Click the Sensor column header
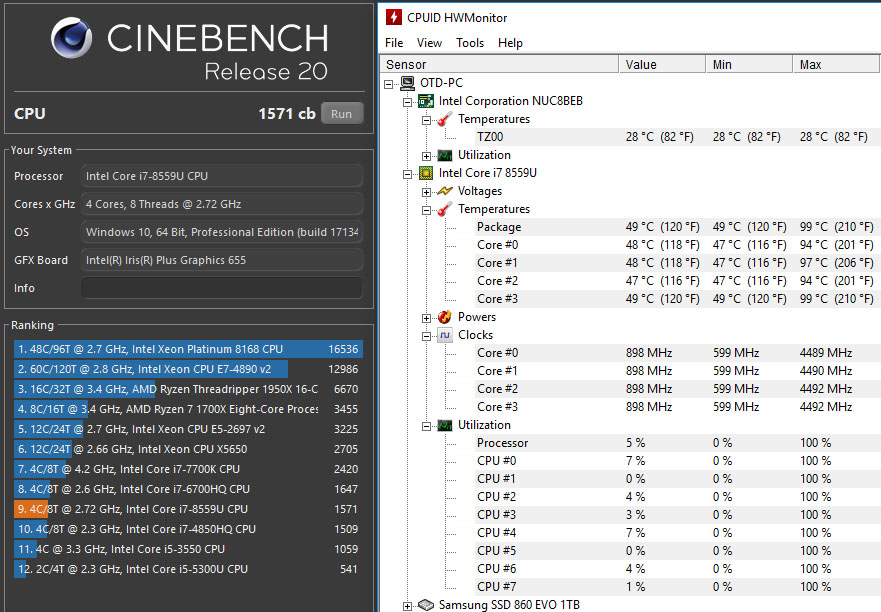The image size is (881, 612). coord(499,65)
